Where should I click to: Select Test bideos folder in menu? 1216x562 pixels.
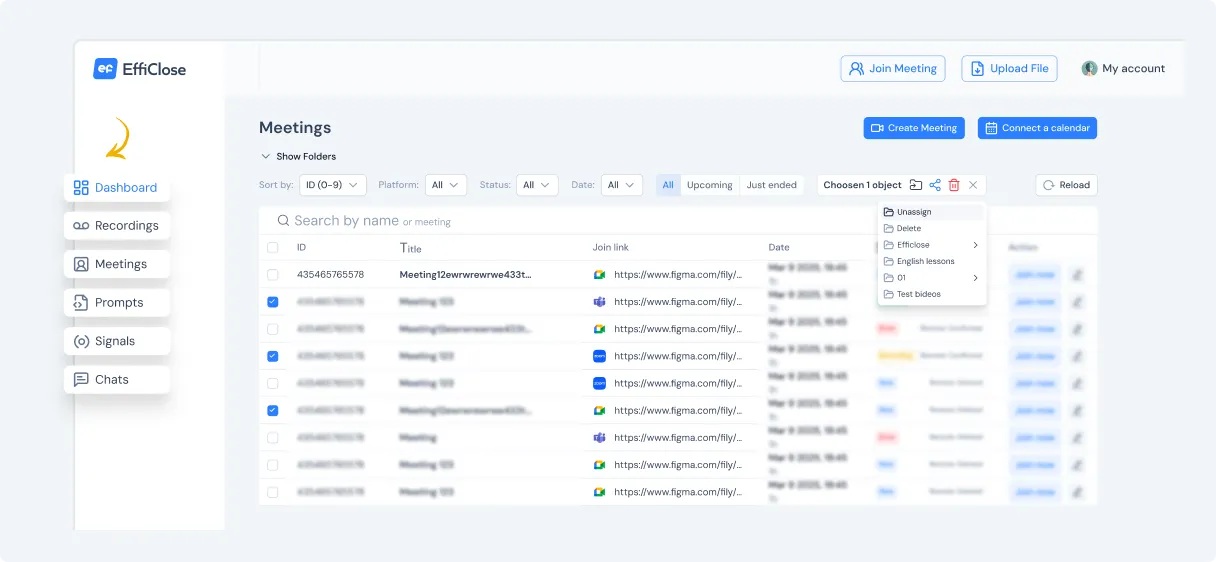click(x=932, y=294)
